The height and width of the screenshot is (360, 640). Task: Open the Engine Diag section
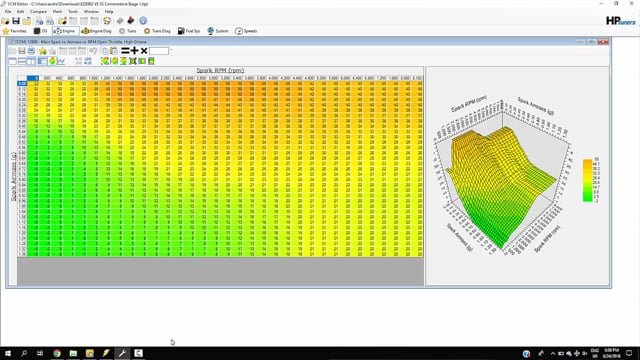coord(96,31)
